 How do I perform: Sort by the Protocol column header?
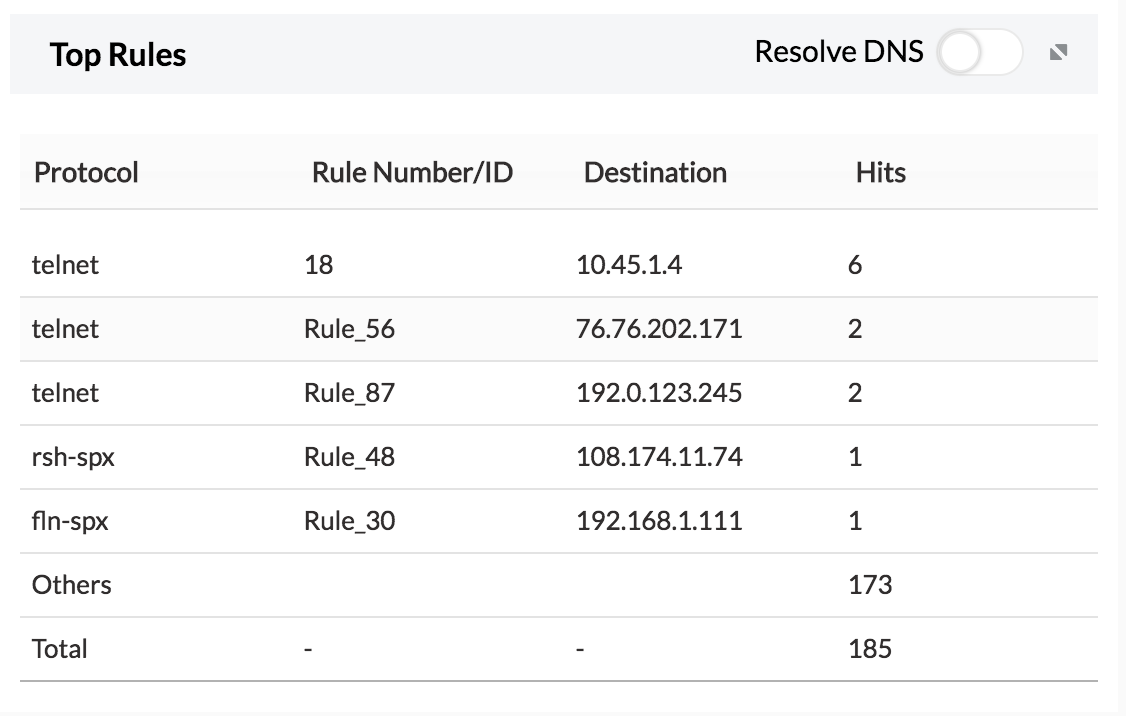86,172
